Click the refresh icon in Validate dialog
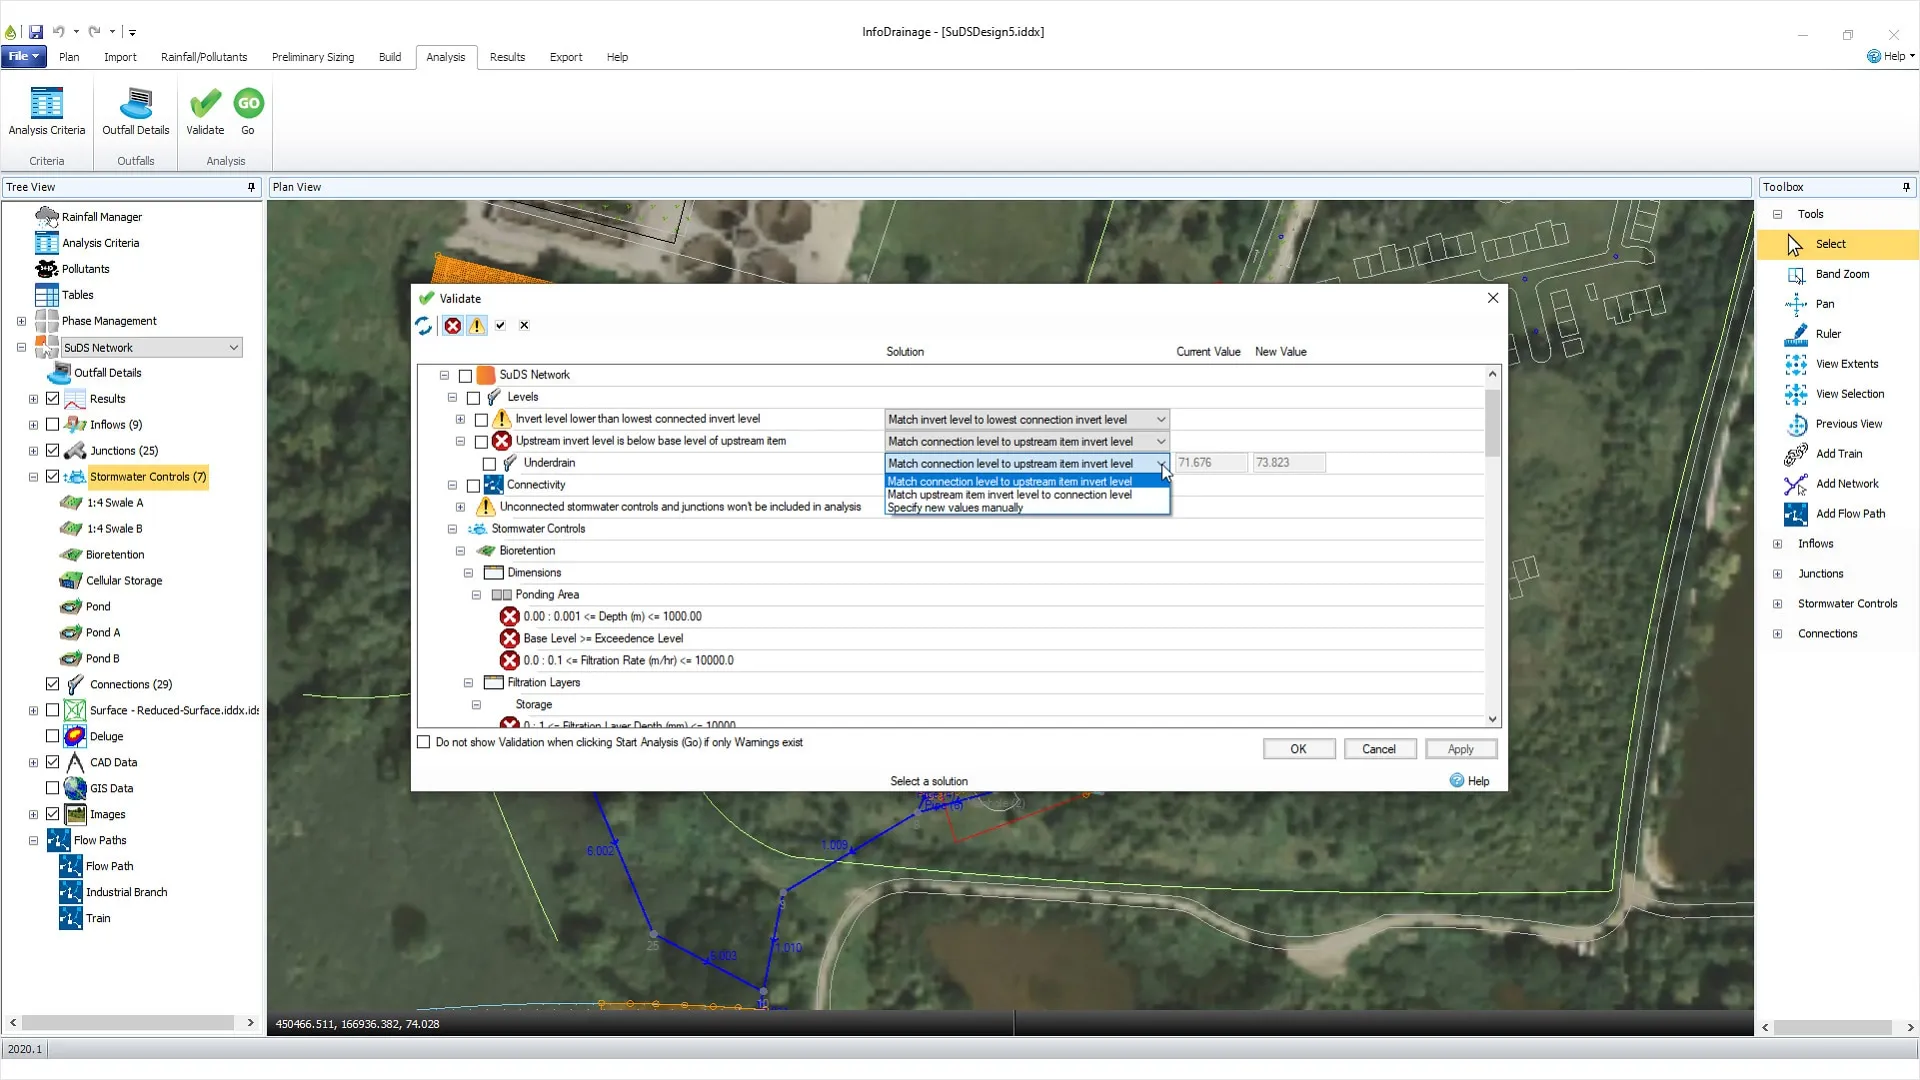The width and height of the screenshot is (1920, 1080). [424, 325]
